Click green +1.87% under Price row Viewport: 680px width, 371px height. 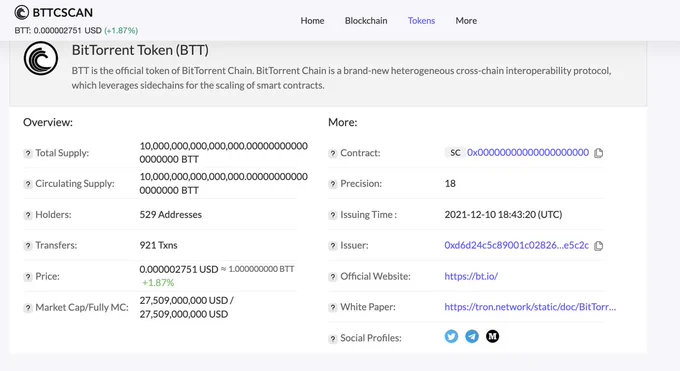tap(158, 282)
